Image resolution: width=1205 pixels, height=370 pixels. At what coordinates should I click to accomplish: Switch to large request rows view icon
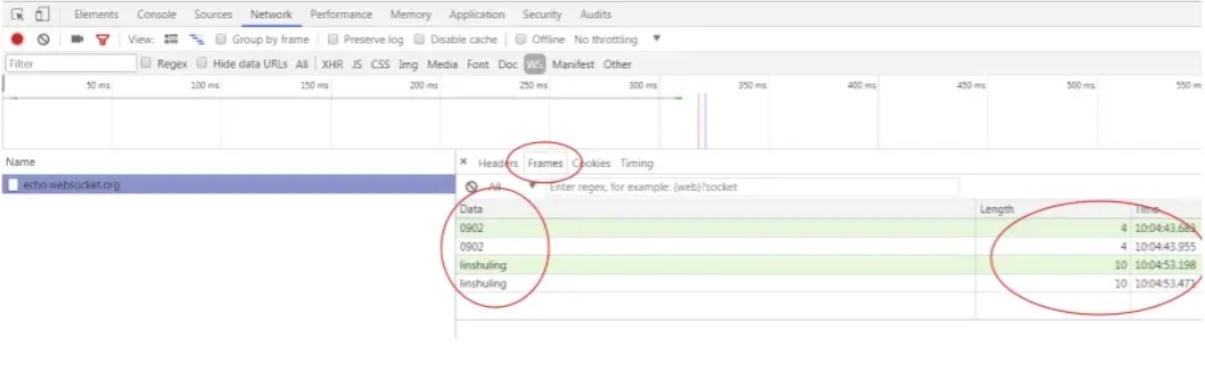click(x=171, y=39)
